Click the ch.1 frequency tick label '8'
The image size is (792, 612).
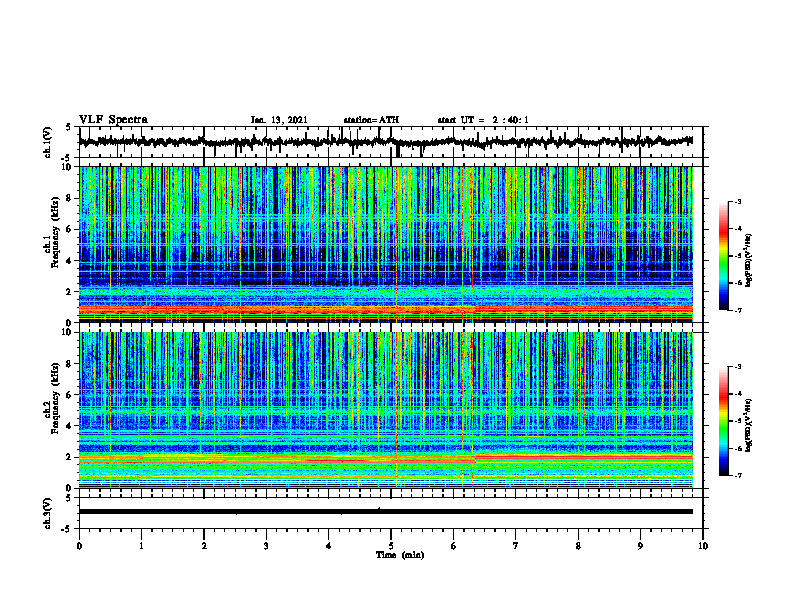point(69,198)
